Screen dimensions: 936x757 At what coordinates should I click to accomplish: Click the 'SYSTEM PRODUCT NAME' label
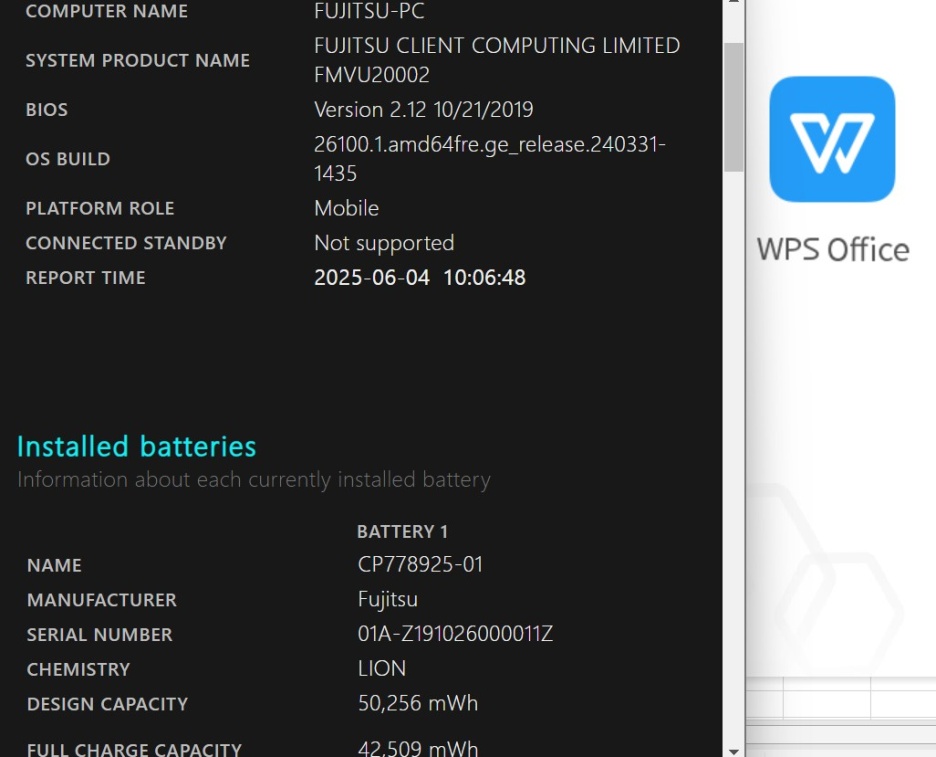(x=137, y=60)
